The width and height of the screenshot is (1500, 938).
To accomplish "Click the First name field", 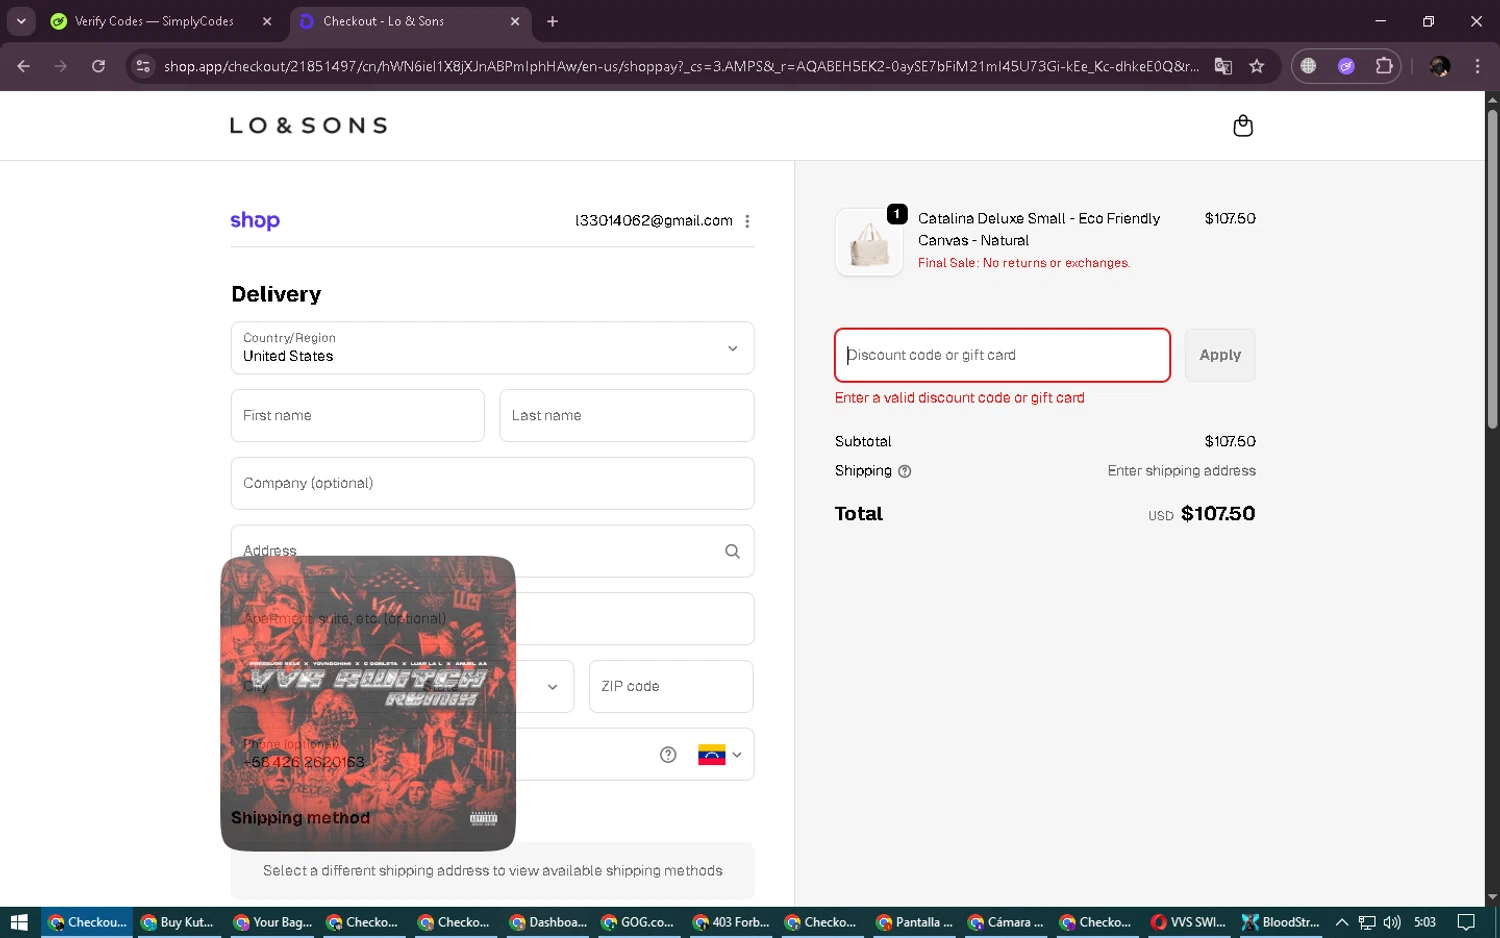I will coord(358,415).
